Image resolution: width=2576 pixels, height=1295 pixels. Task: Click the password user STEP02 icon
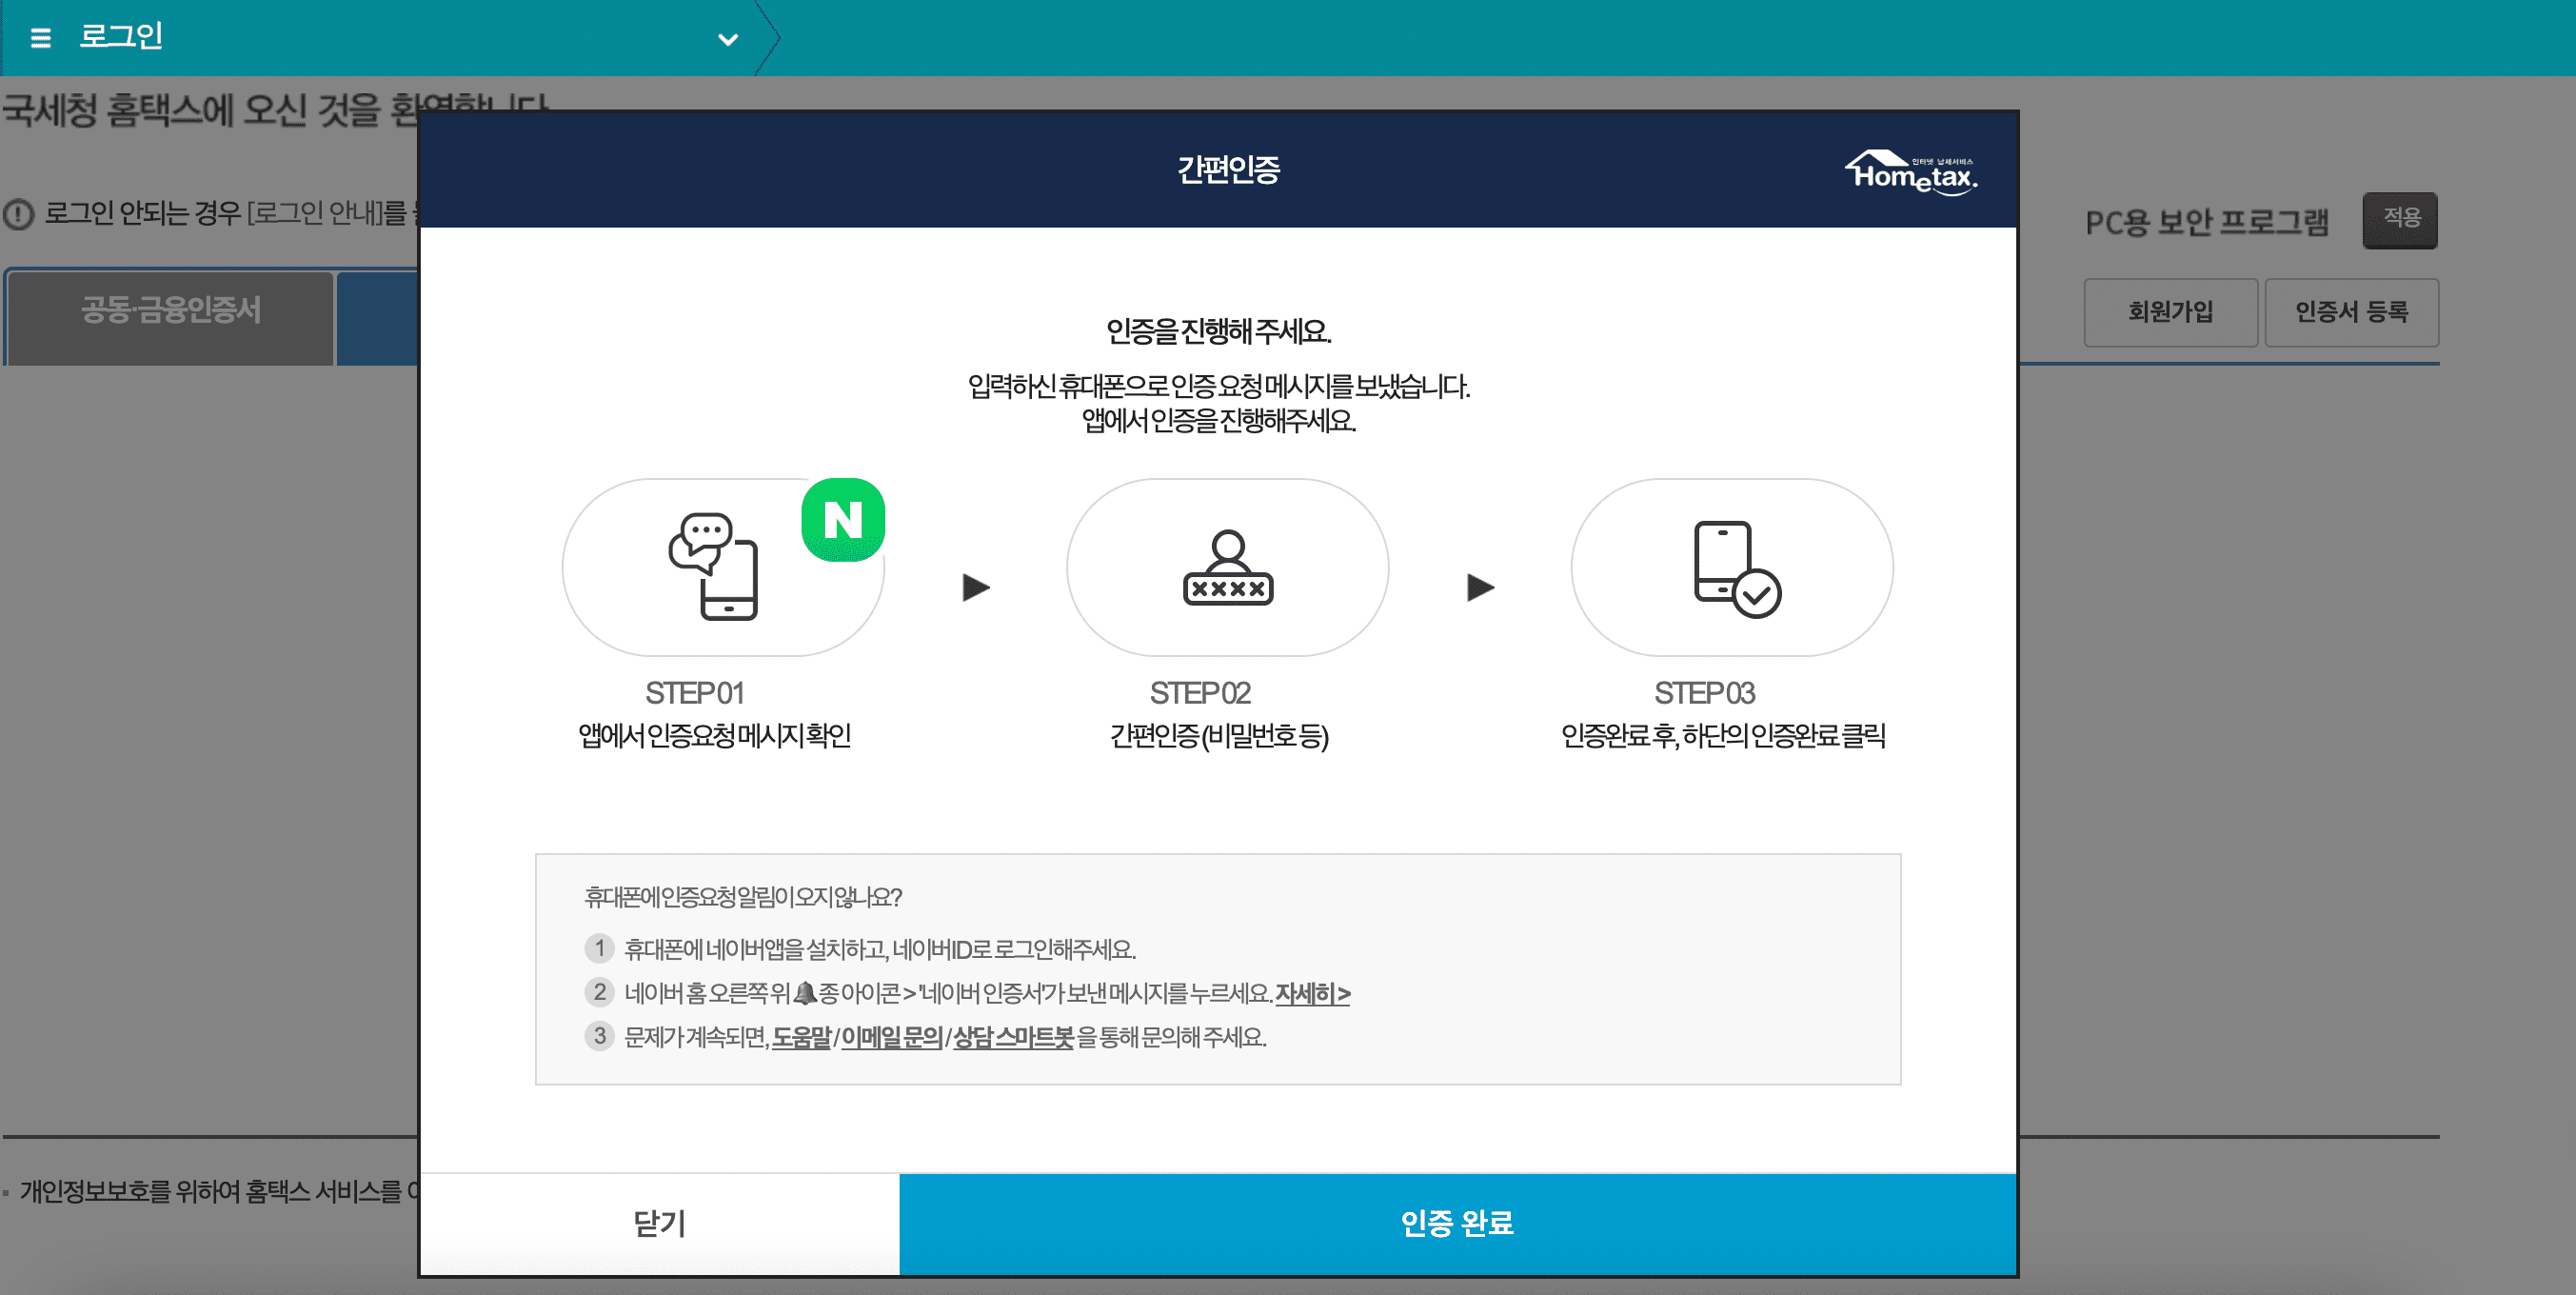(x=1227, y=568)
